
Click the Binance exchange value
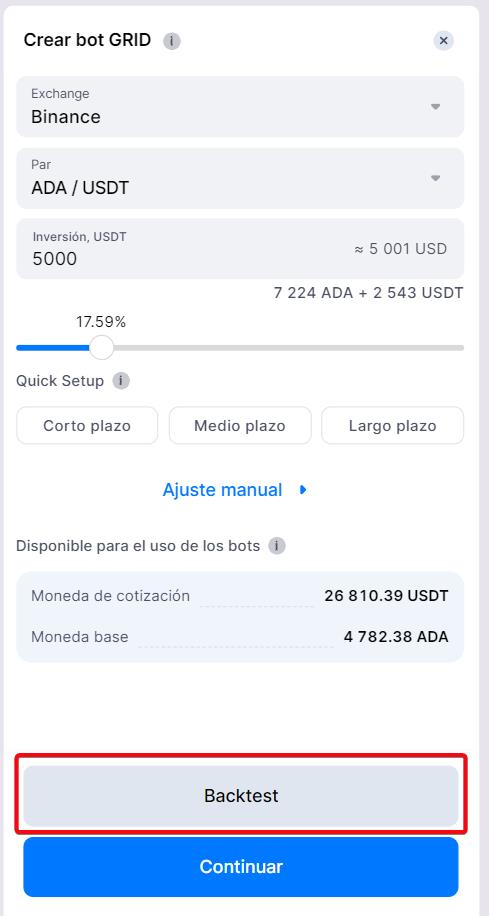click(x=66, y=117)
